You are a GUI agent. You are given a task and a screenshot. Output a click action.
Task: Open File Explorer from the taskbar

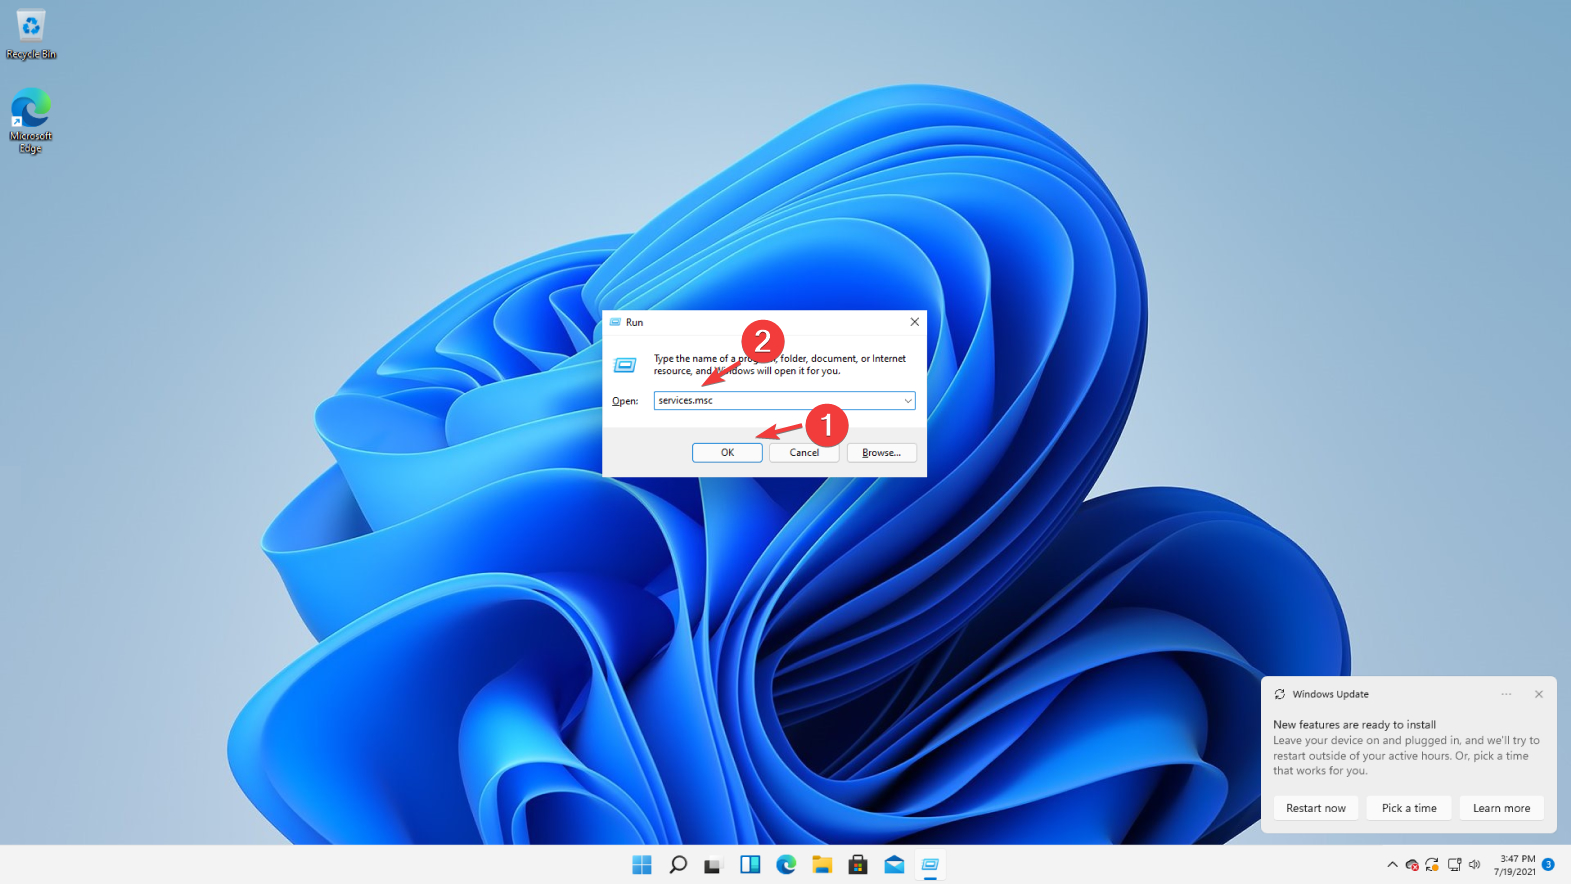click(x=822, y=865)
